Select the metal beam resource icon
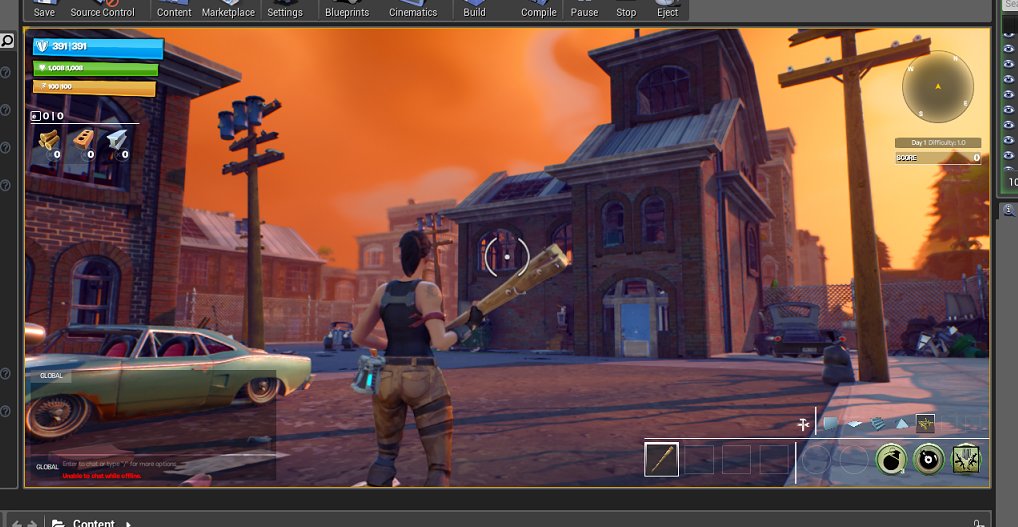This screenshot has height=527, width=1018. click(117, 140)
